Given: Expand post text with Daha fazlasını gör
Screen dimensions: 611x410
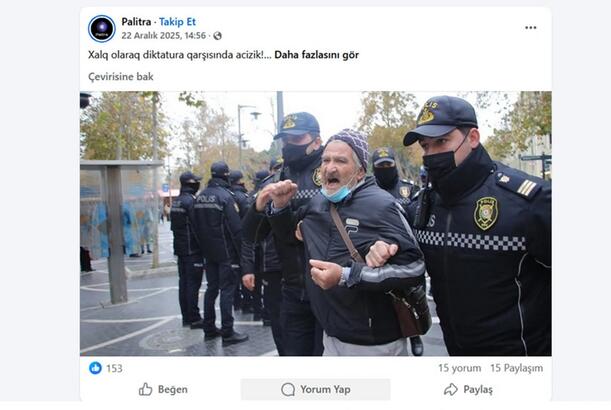Looking at the screenshot, I should pyautogui.click(x=316, y=55).
